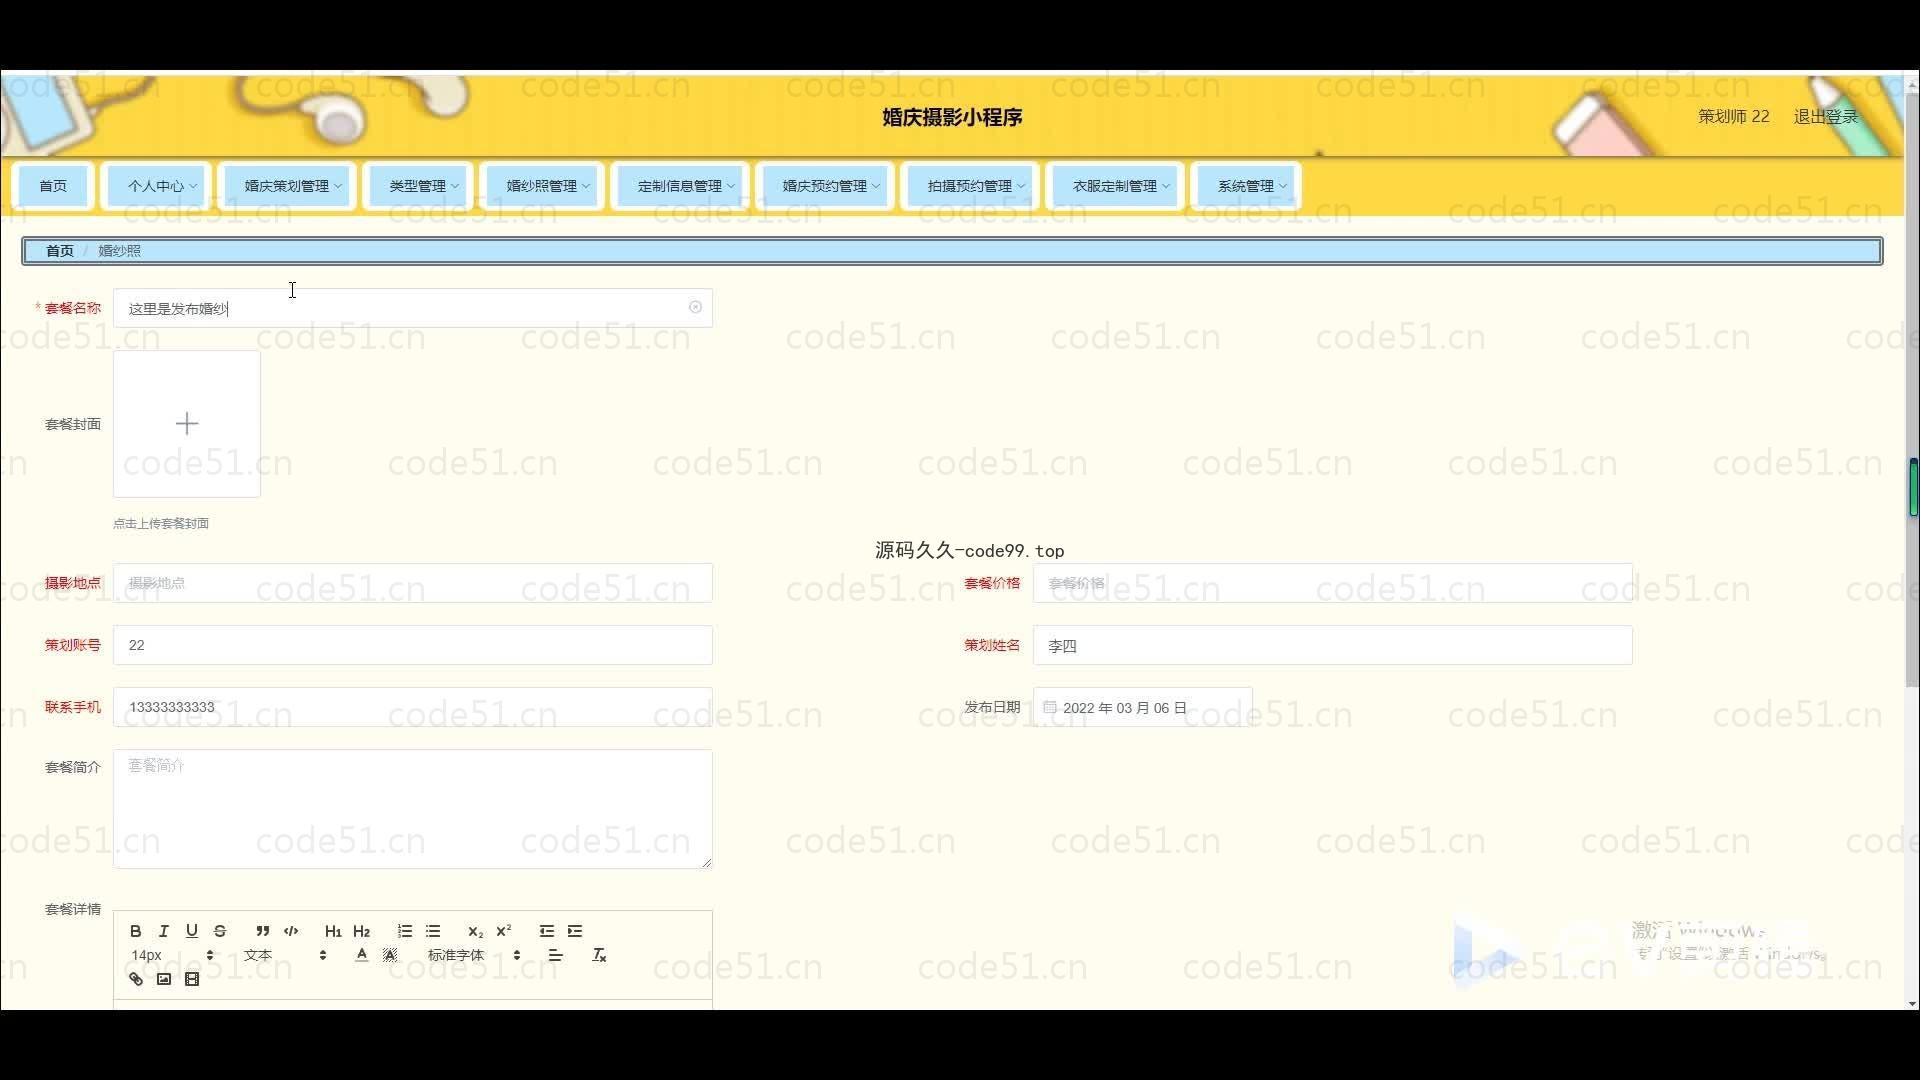The height and width of the screenshot is (1080, 1920).
Task: Clear the 套餐名称 input with the X icon
Action: [695, 307]
